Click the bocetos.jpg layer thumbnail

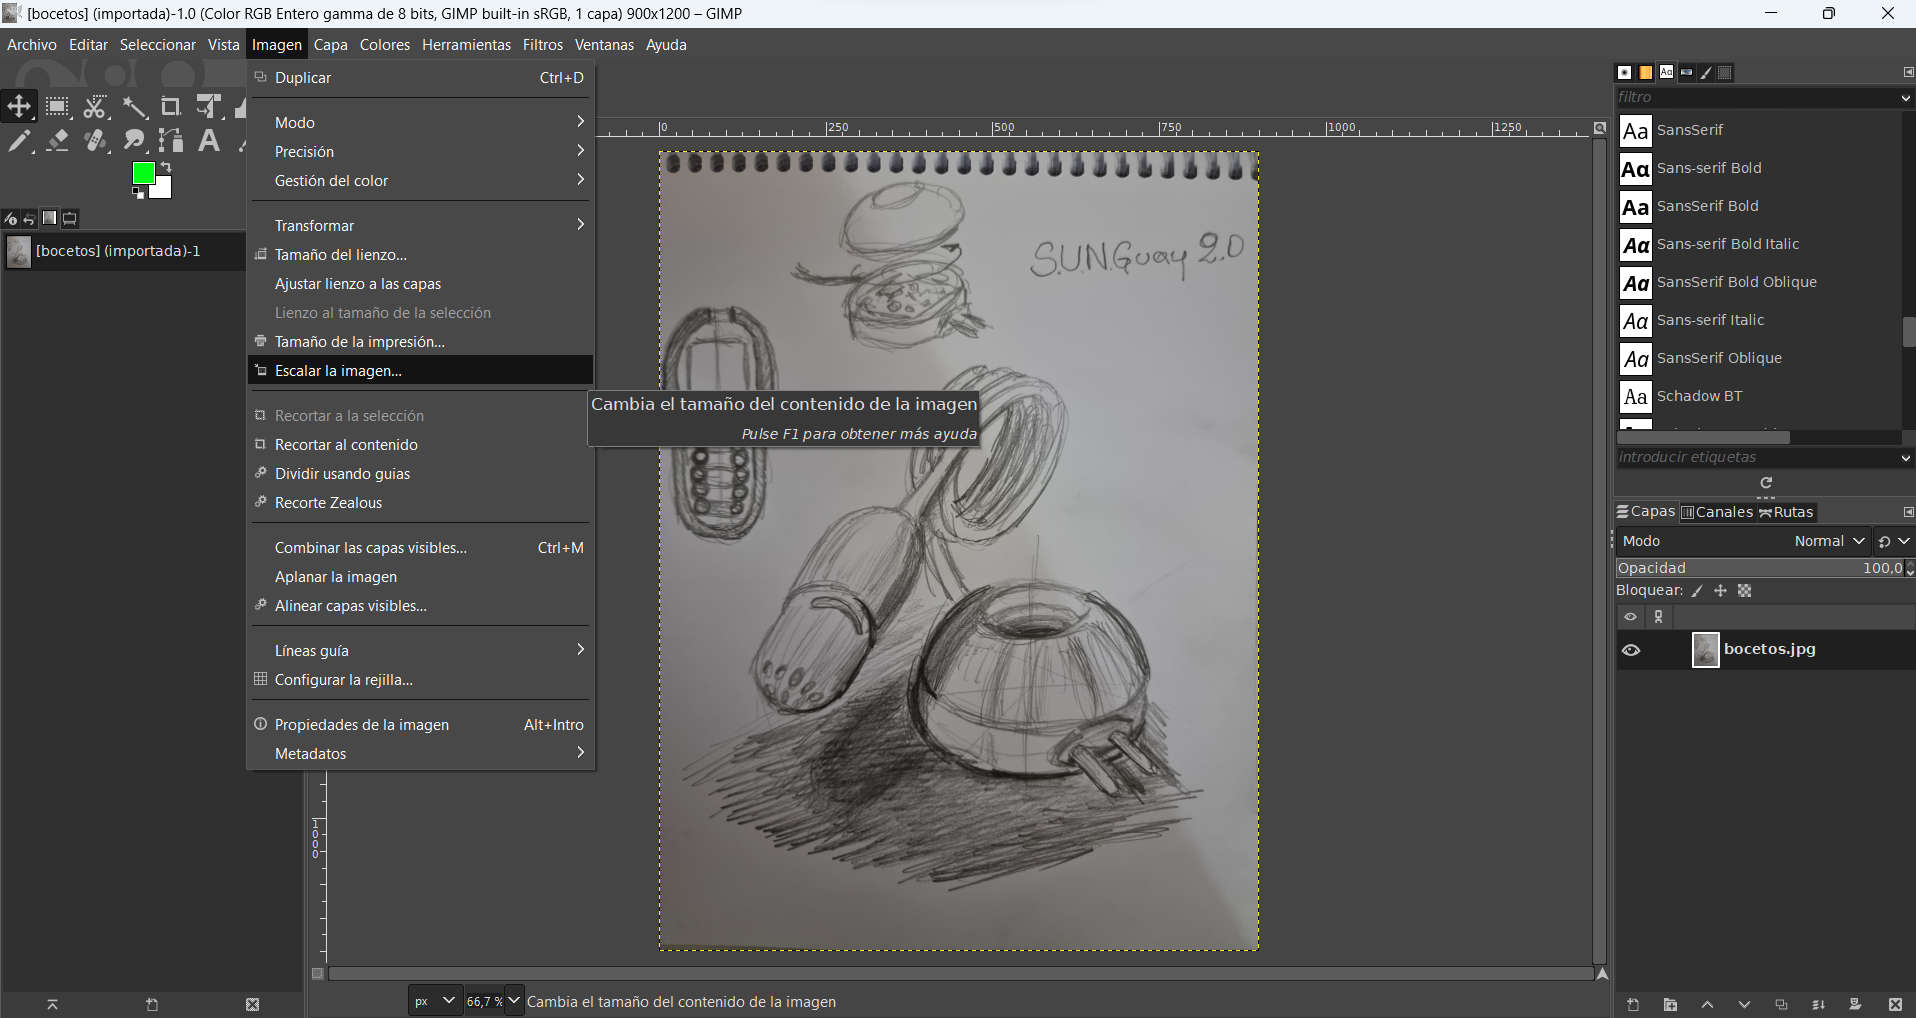coord(1705,650)
